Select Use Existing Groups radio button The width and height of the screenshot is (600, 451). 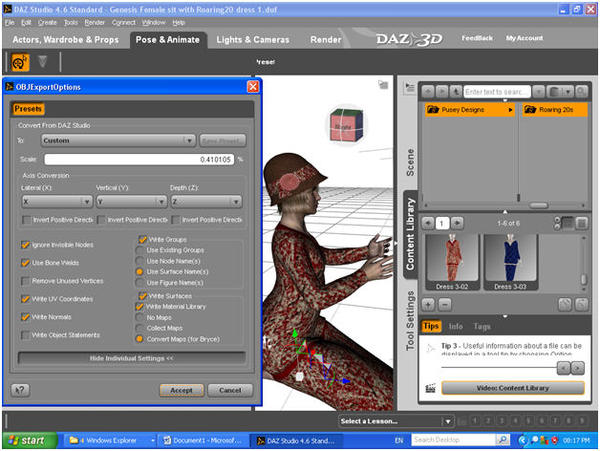pos(140,250)
